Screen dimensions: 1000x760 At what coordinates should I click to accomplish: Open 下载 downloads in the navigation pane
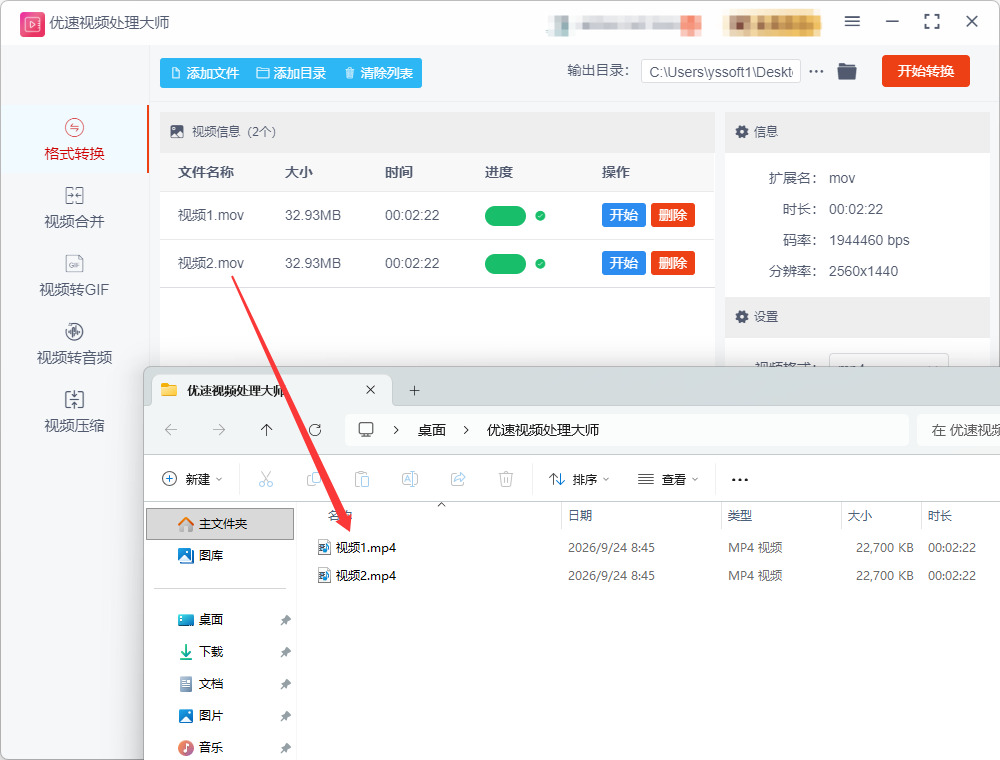point(210,652)
